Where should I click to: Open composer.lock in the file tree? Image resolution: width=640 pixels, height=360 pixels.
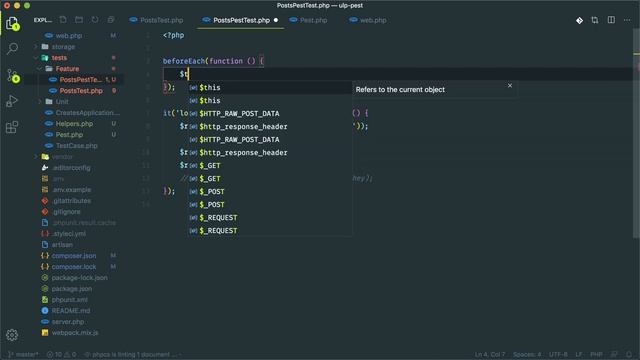[74, 267]
